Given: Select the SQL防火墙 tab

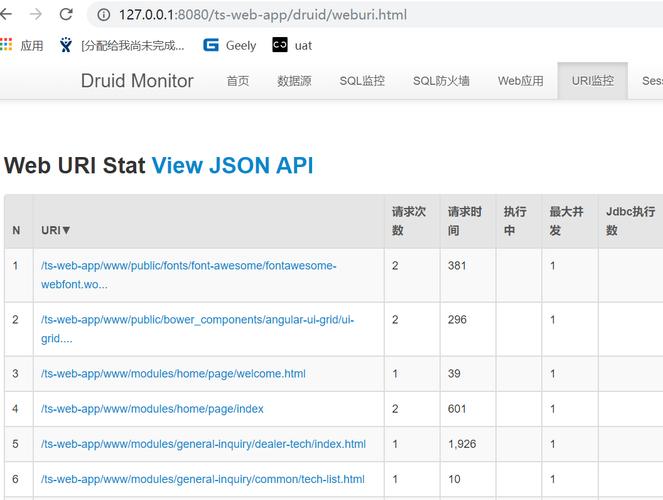Looking at the screenshot, I should [x=441, y=81].
